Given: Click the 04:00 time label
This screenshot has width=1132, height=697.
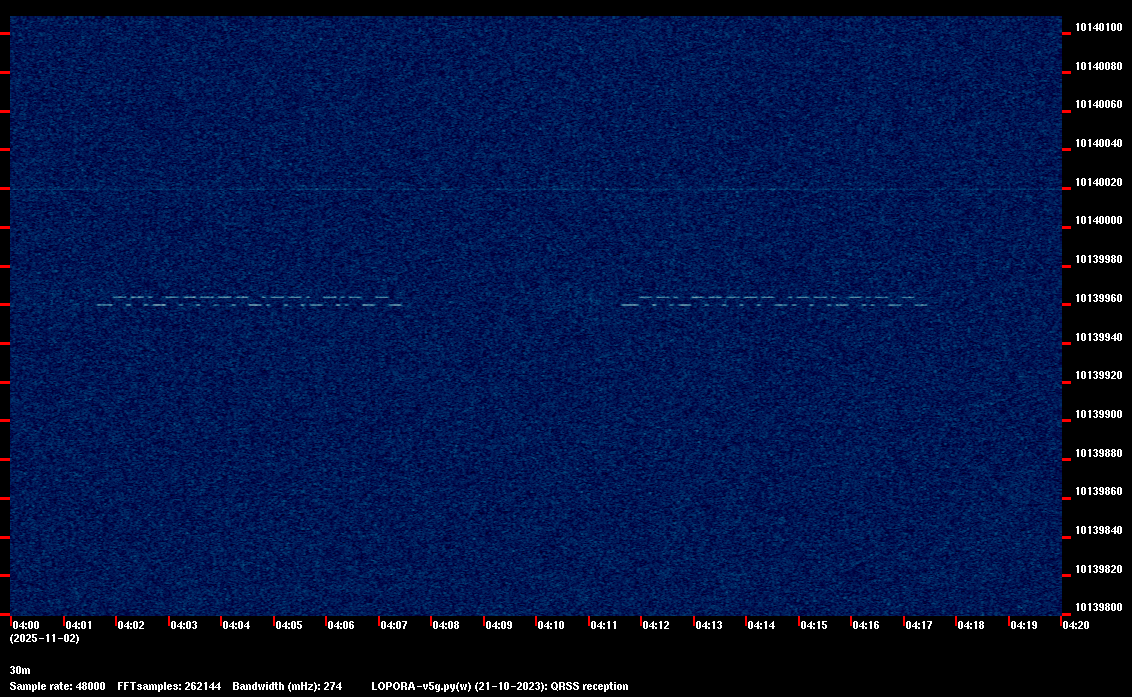Looking at the screenshot, I should (26, 625).
